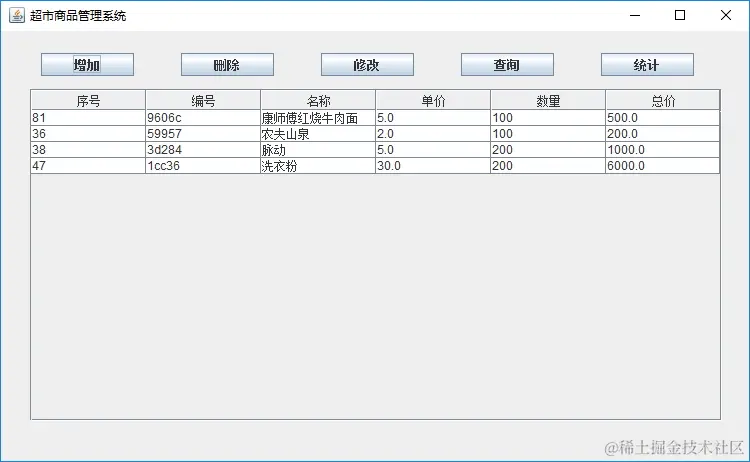Image resolution: width=750 pixels, height=462 pixels.
Task: Open the 修改 function
Action: [x=367, y=65]
